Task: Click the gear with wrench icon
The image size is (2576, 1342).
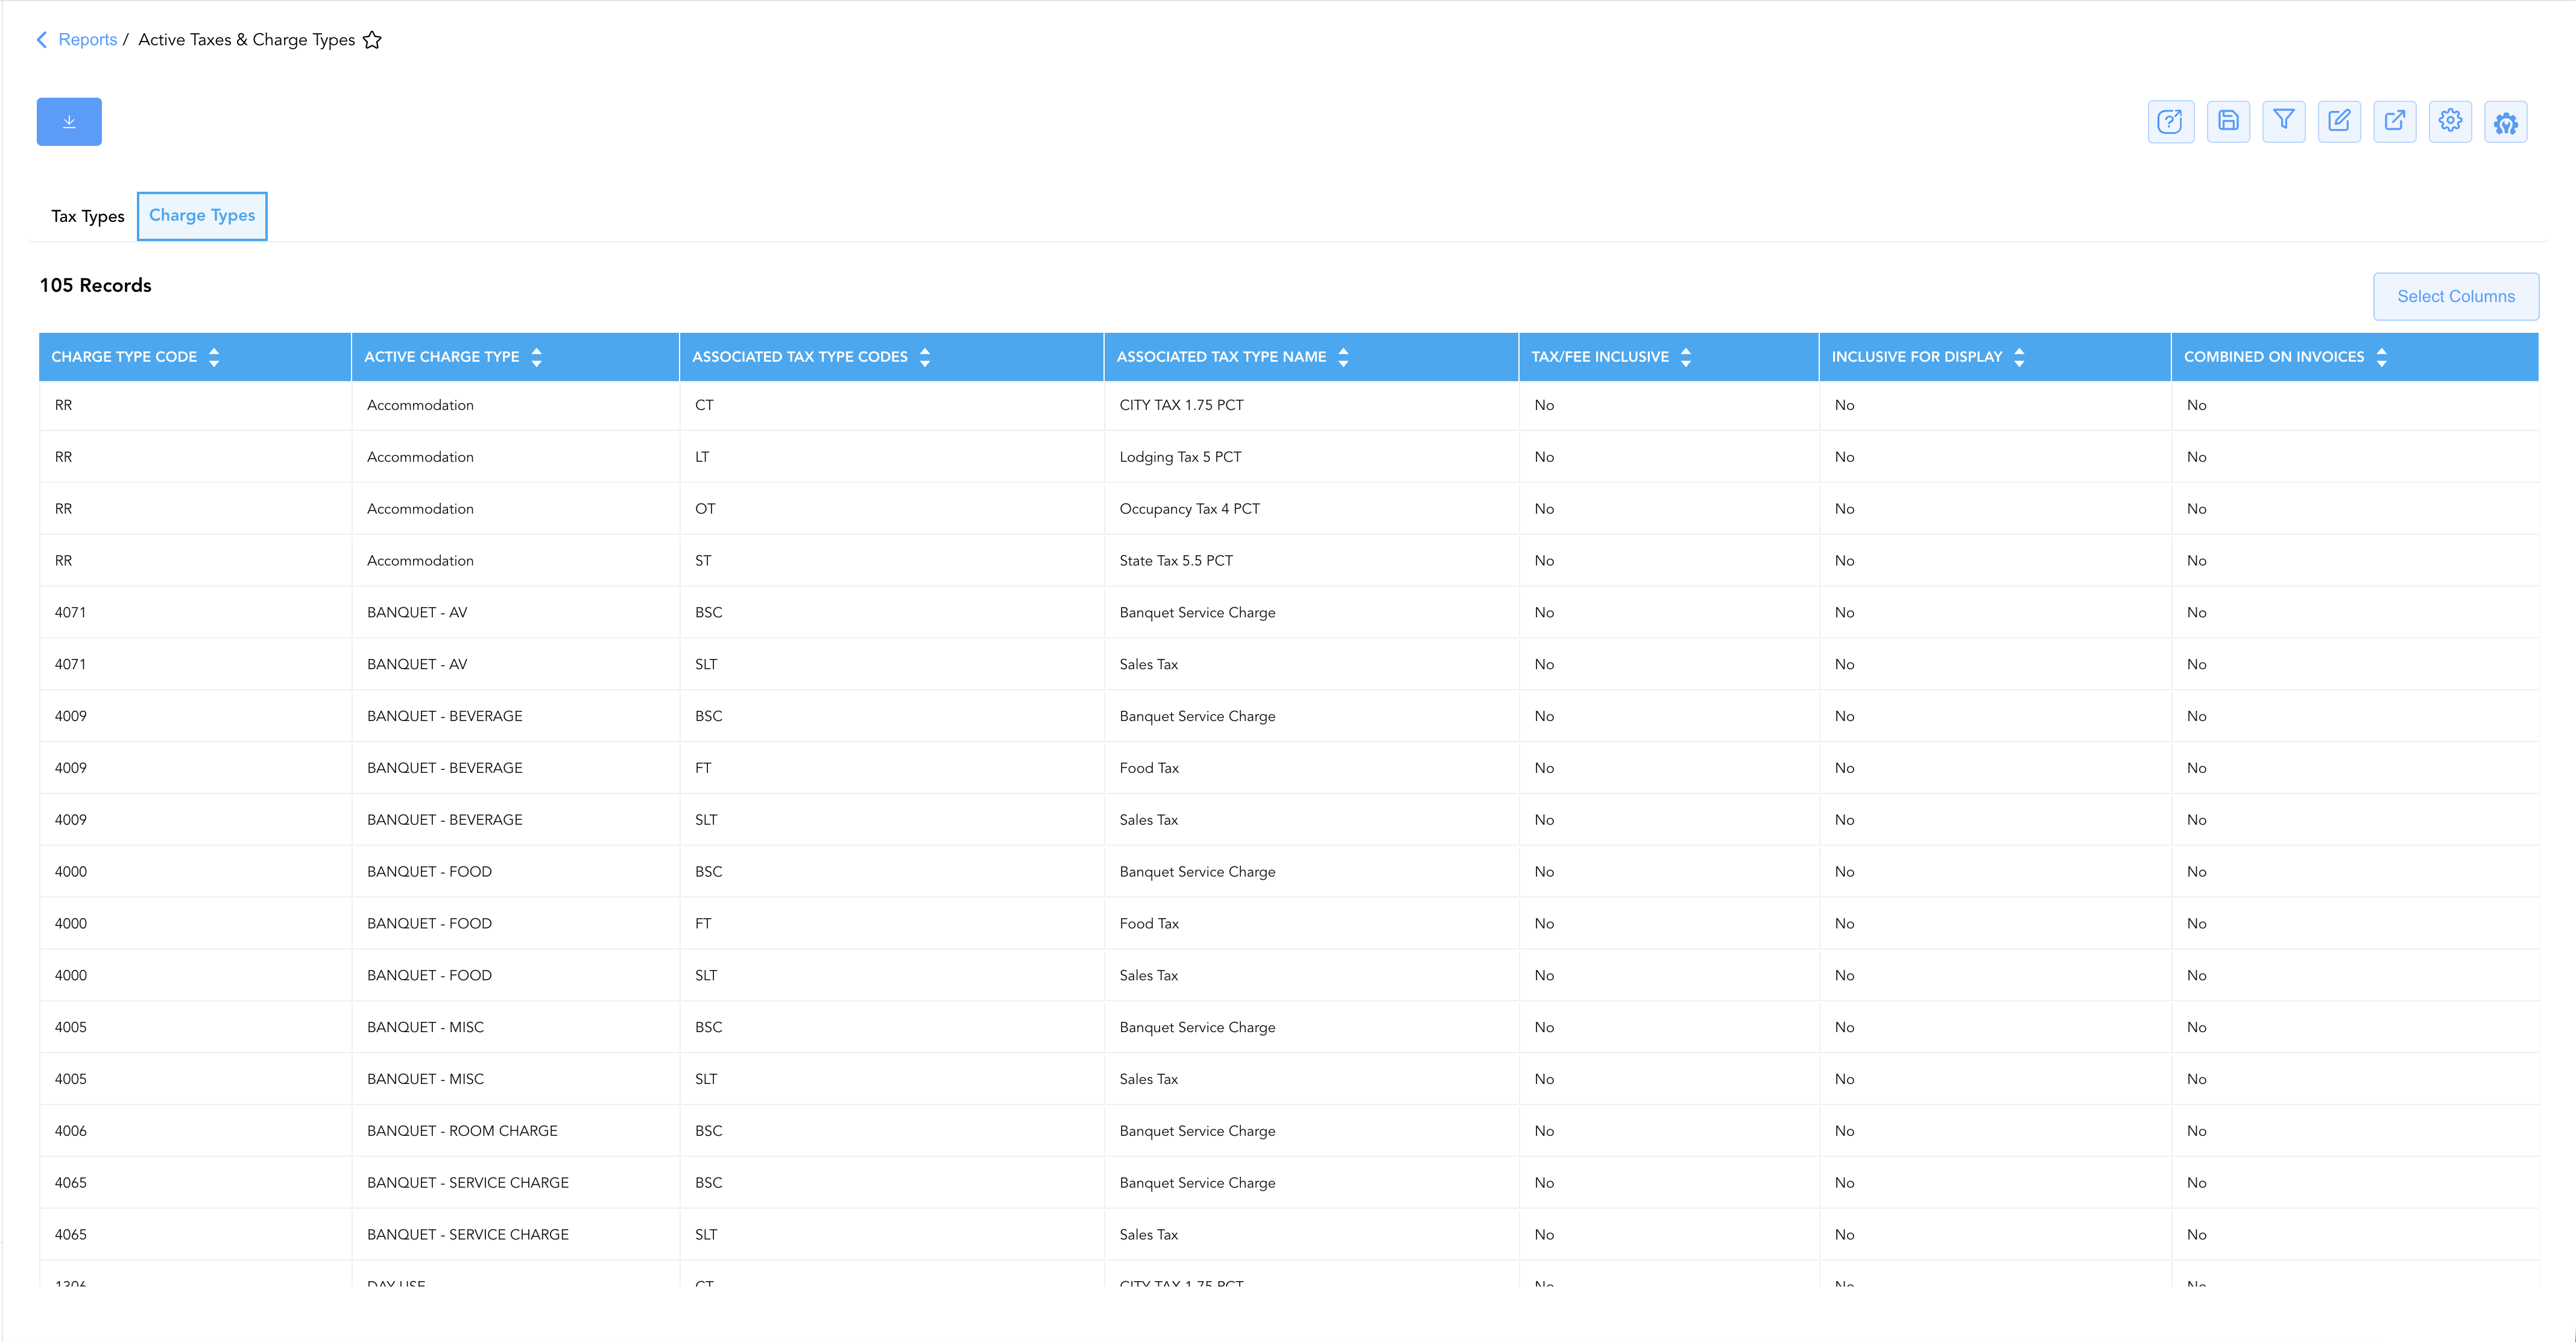Action: 2506,122
